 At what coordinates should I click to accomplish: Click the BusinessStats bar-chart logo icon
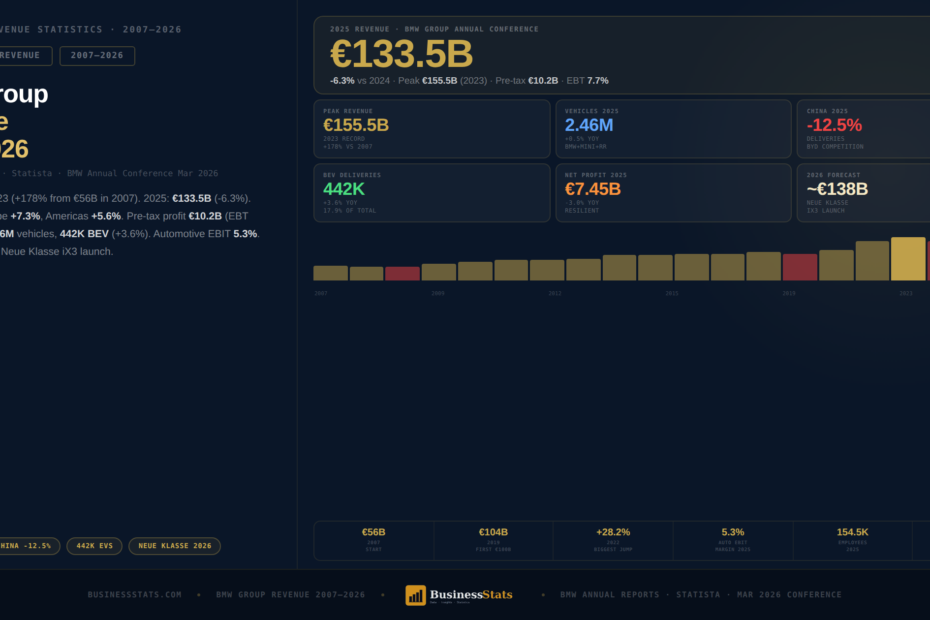[415, 594]
